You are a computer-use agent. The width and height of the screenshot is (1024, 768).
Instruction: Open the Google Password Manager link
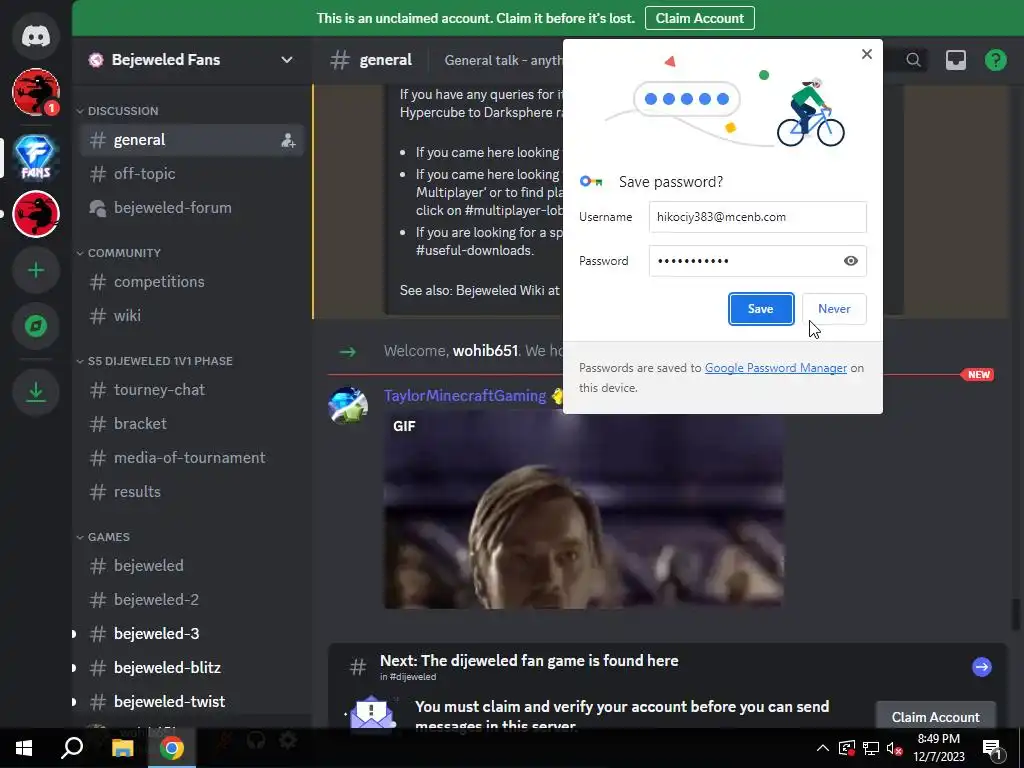[x=776, y=368]
